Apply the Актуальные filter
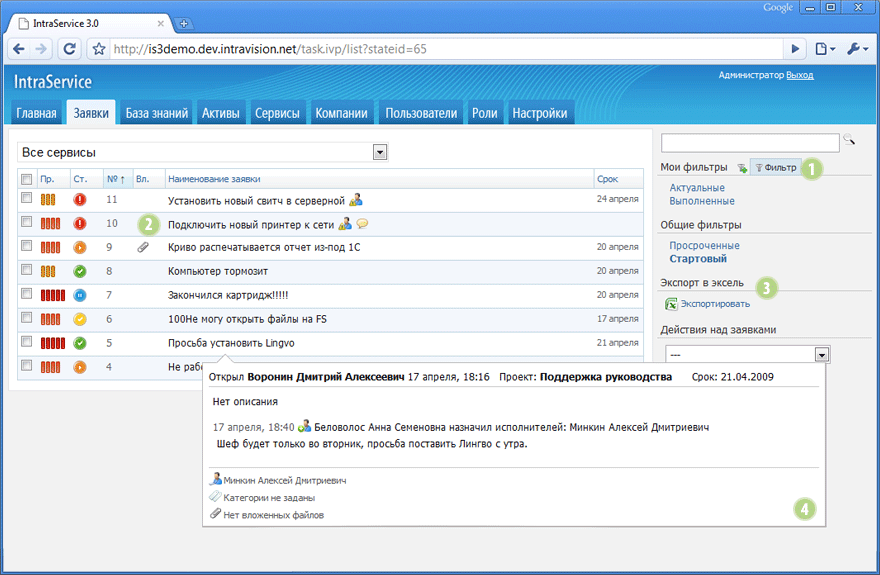The width and height of the screenshot is (880, 575). coord(697,188)
